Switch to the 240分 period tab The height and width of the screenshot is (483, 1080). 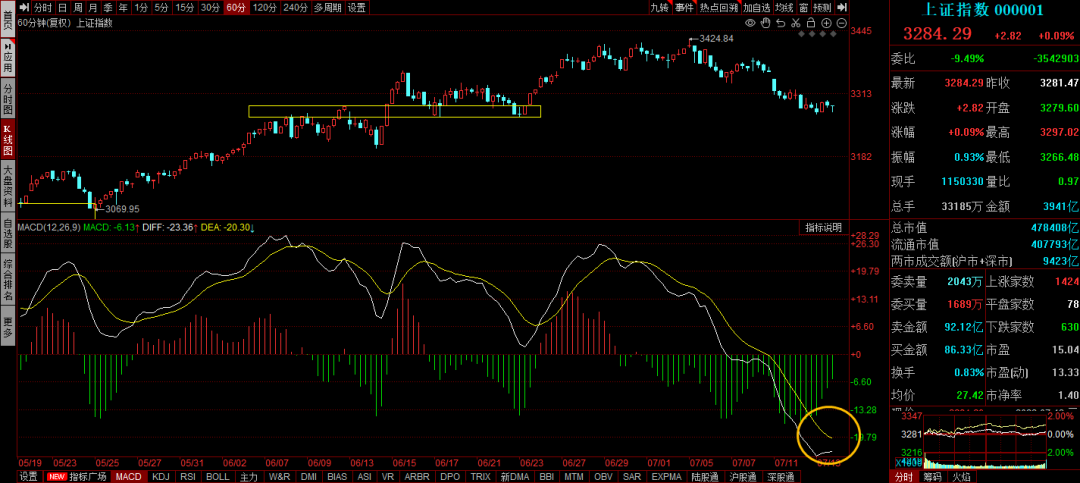pos(295,7)
